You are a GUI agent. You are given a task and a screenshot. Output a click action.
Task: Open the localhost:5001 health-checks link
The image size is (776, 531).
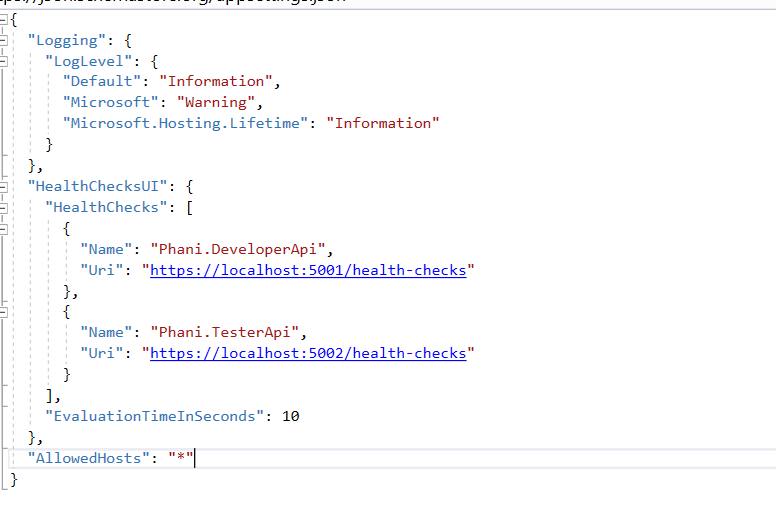point(308,270)
